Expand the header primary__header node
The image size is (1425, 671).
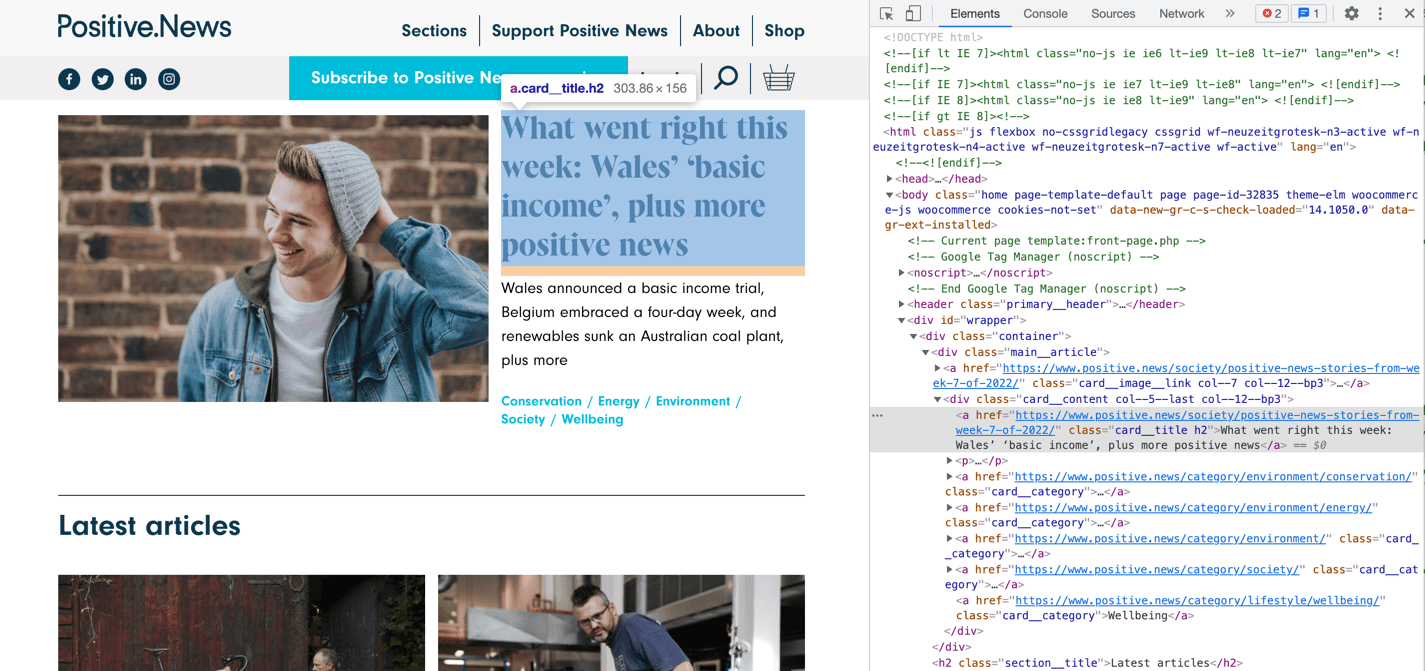click(x=902, y=304)
